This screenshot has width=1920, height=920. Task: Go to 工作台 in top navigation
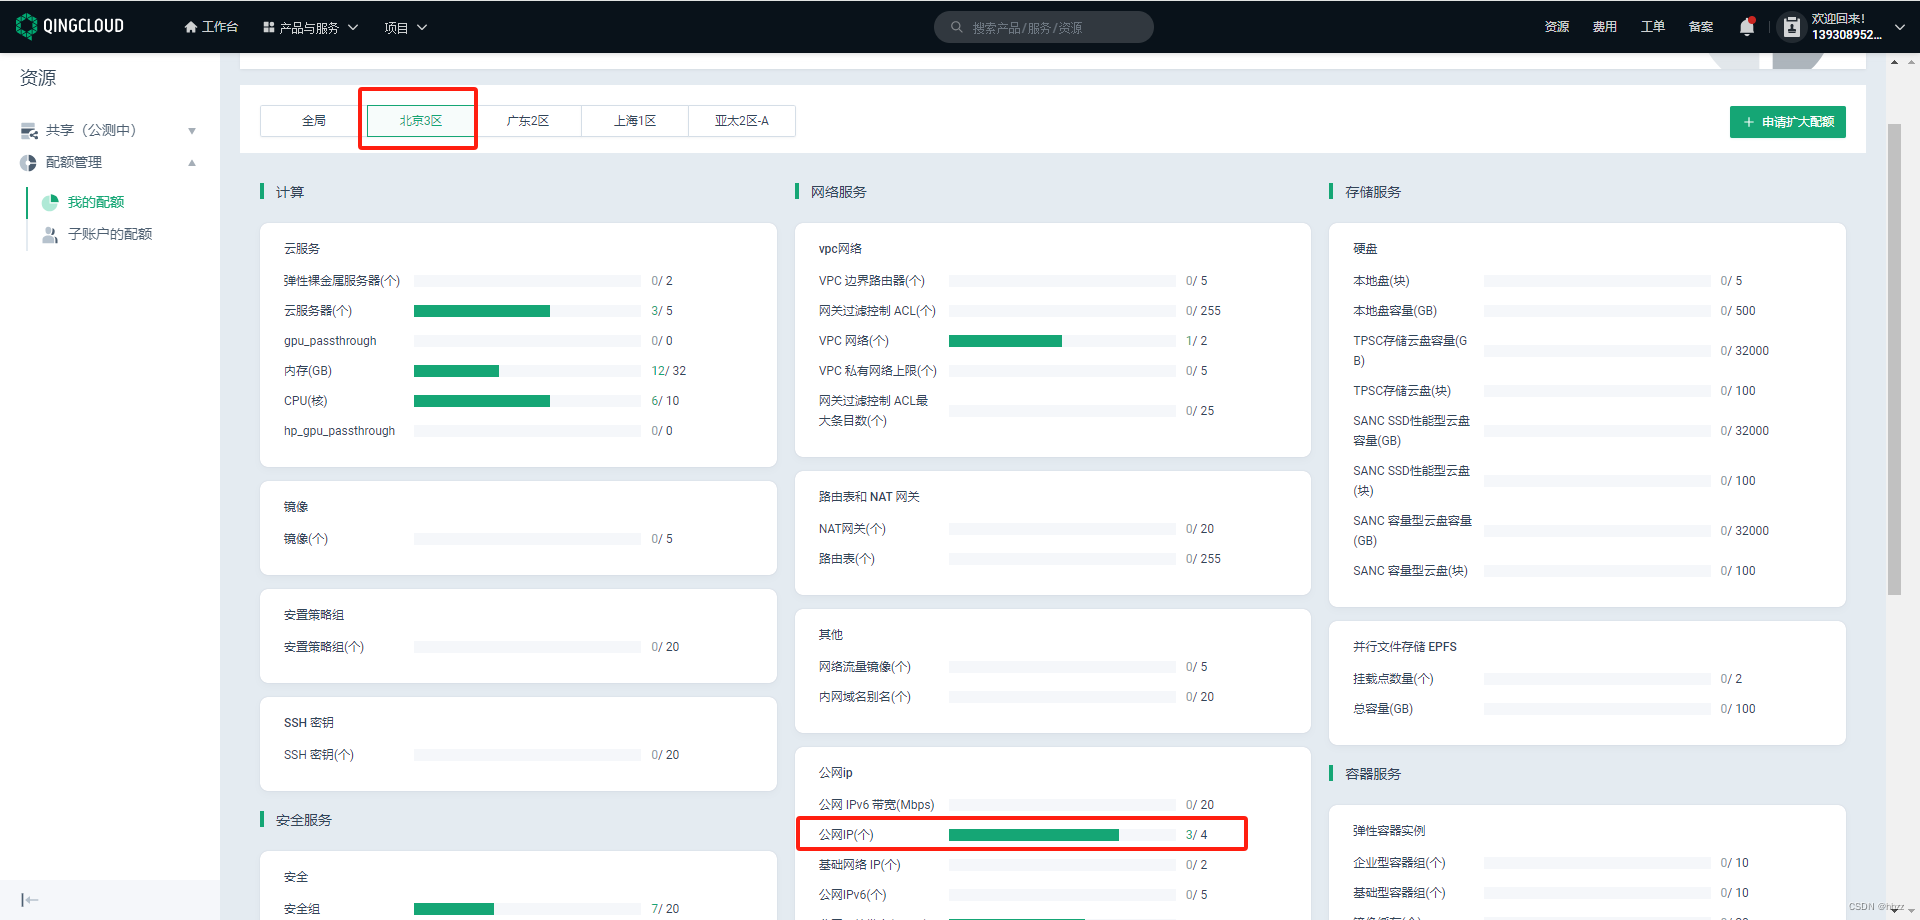pos(220,27)
